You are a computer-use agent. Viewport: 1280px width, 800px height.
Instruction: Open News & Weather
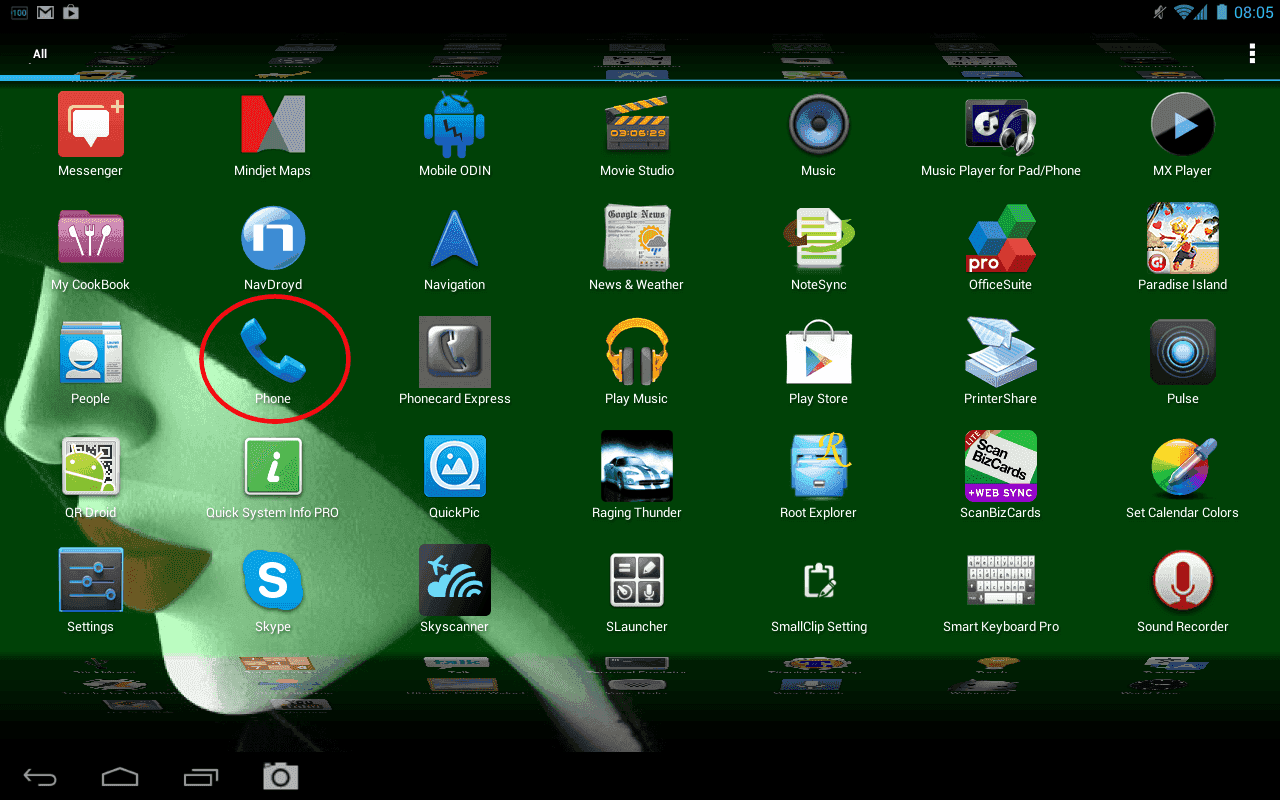click(x=637, y=238)
